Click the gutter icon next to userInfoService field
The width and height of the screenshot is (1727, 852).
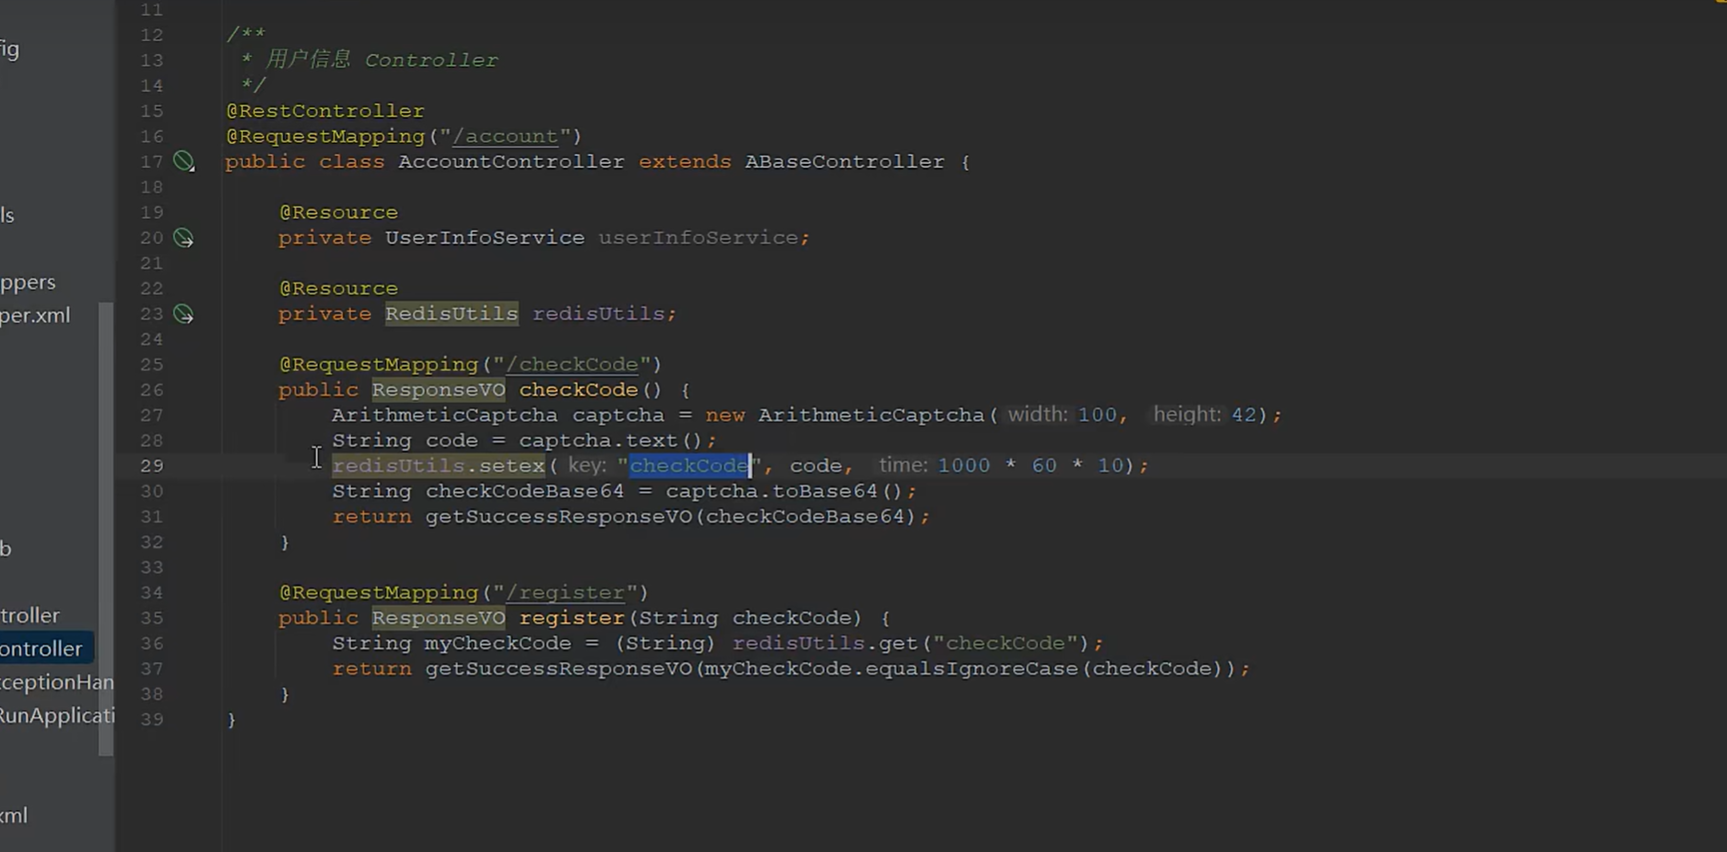point(184,238)
